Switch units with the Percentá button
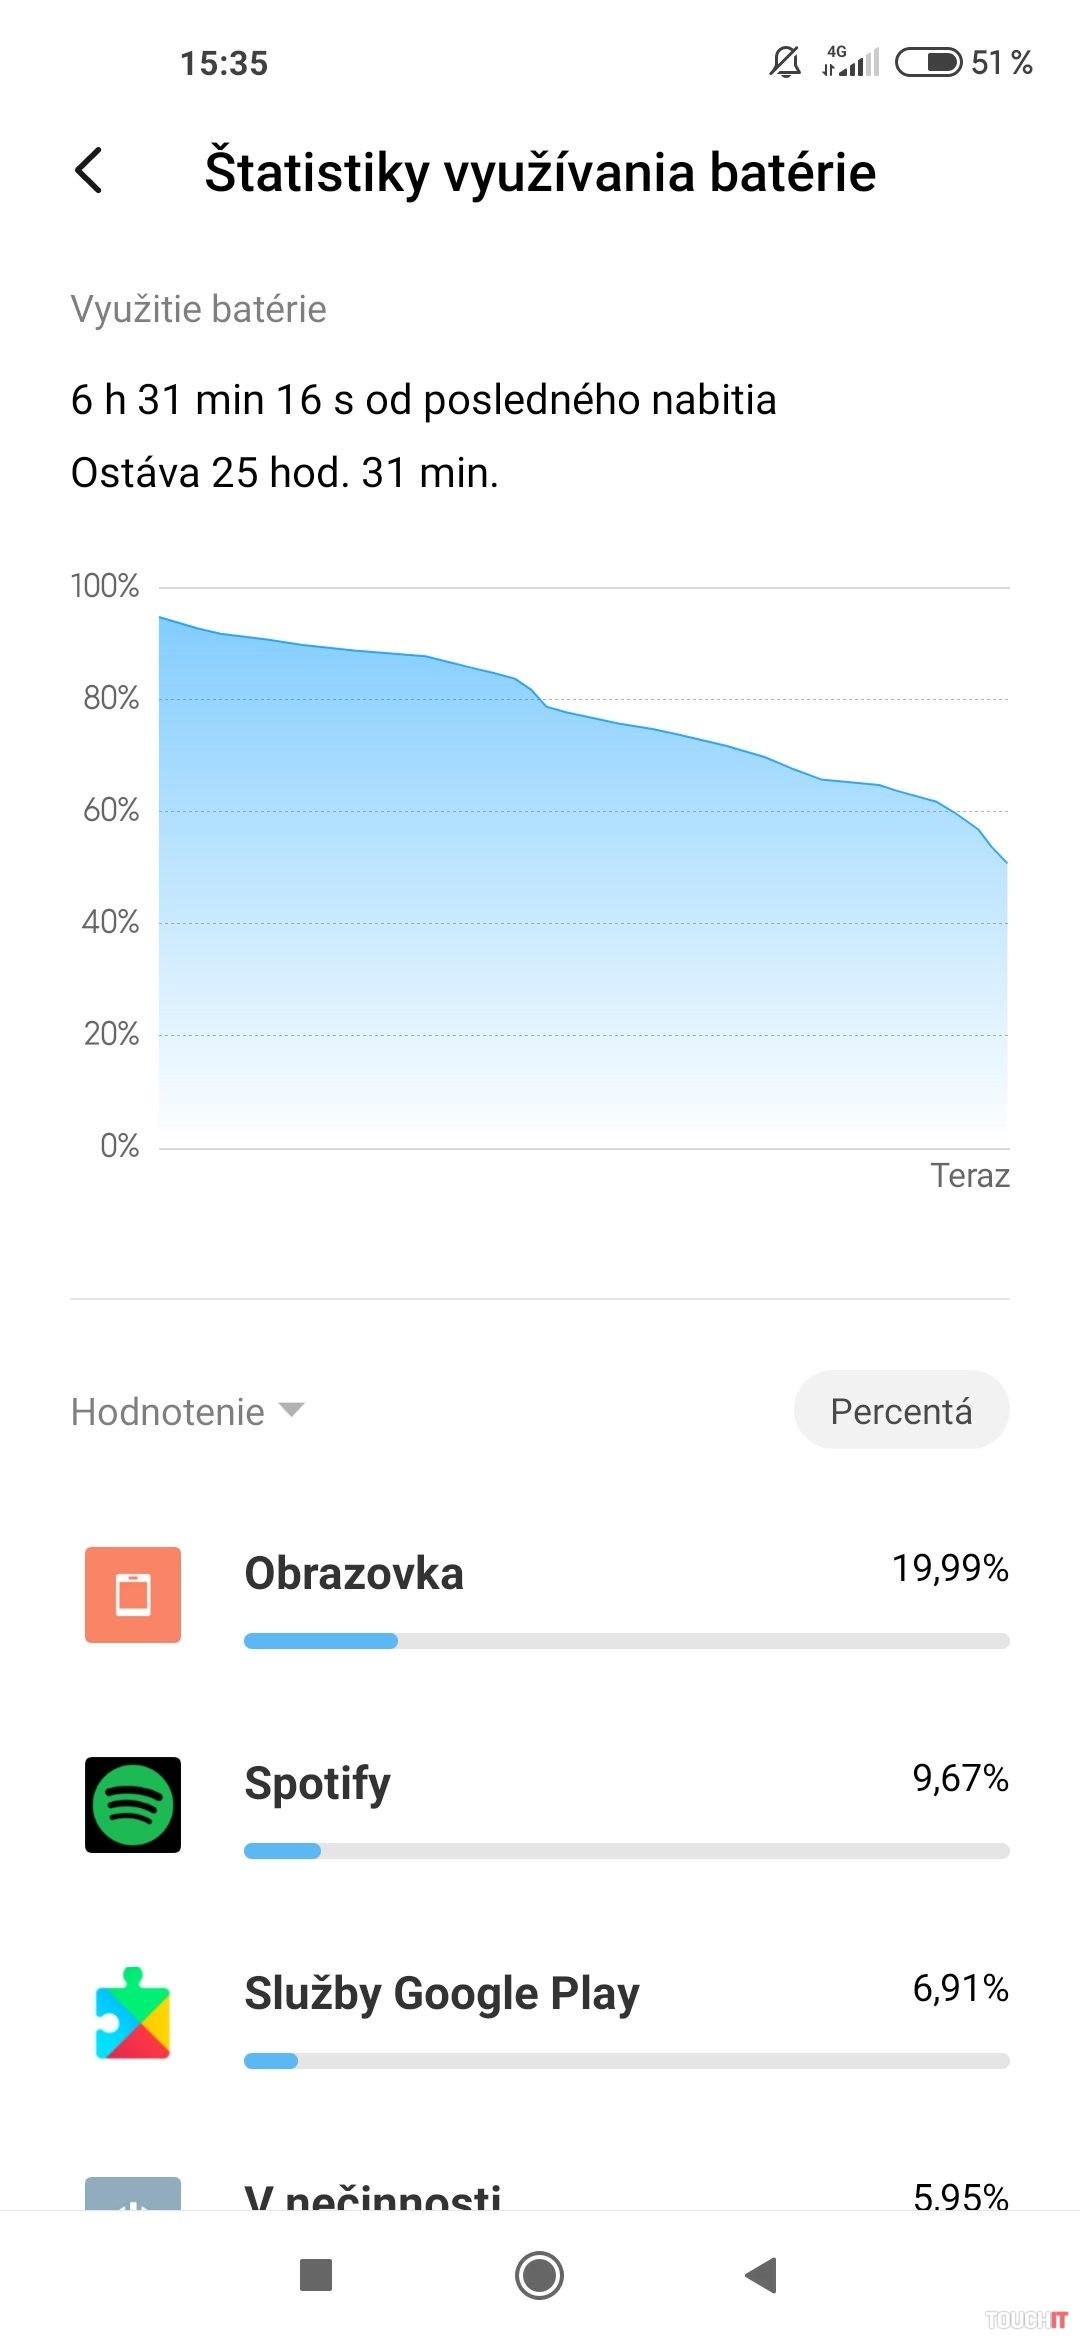The width and height of the screenshot is (1080, 2340). point(901,1410)
